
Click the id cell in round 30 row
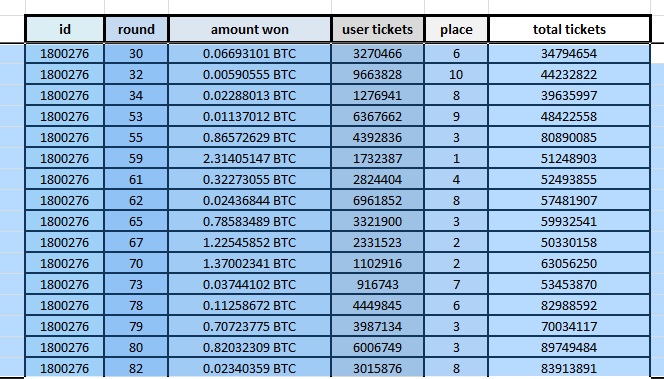[64, 54]
